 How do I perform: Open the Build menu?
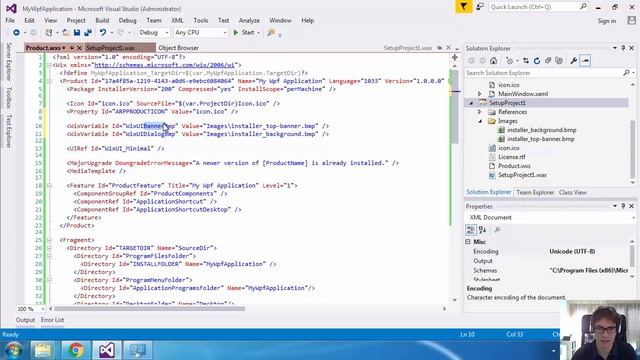[102, 20]
